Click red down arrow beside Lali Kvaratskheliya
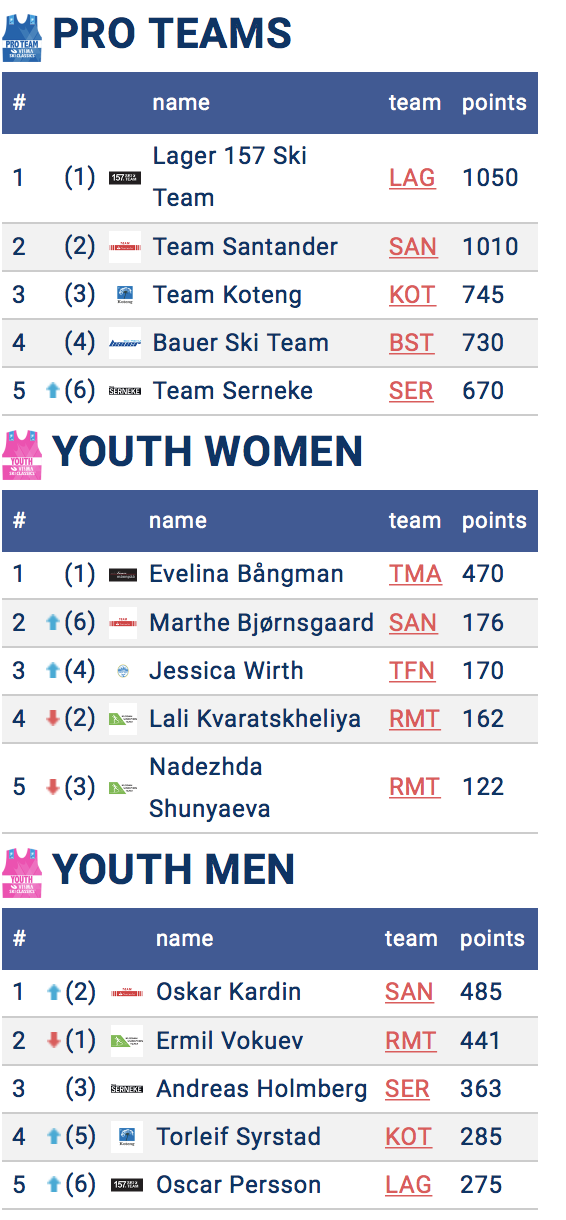566x1220 pixels. [53, 719]
